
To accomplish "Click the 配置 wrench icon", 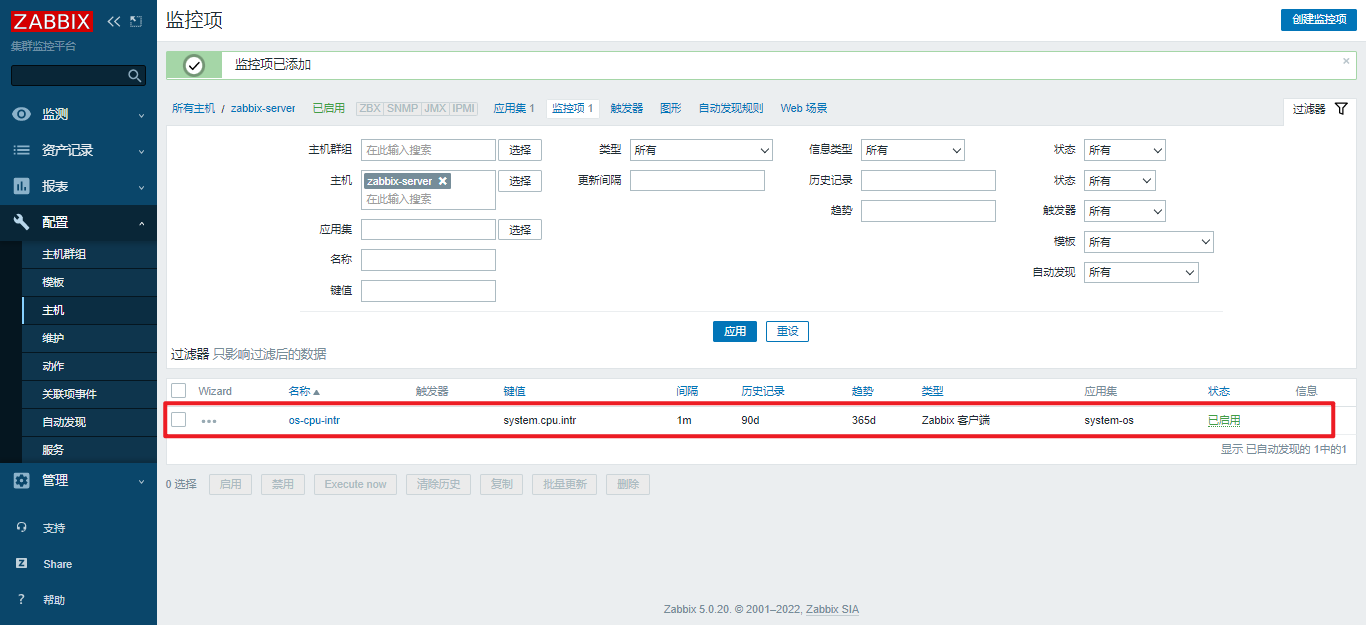I will (21, 222).
